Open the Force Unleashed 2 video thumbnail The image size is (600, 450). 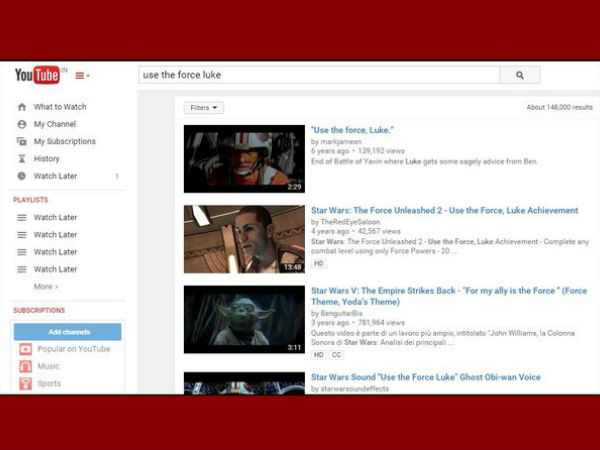244,239
